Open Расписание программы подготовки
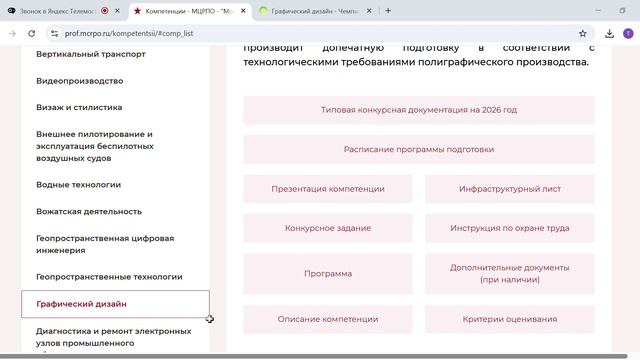Image resolution: width=640 pixels, height=360 pixels. tap(419, 149)
